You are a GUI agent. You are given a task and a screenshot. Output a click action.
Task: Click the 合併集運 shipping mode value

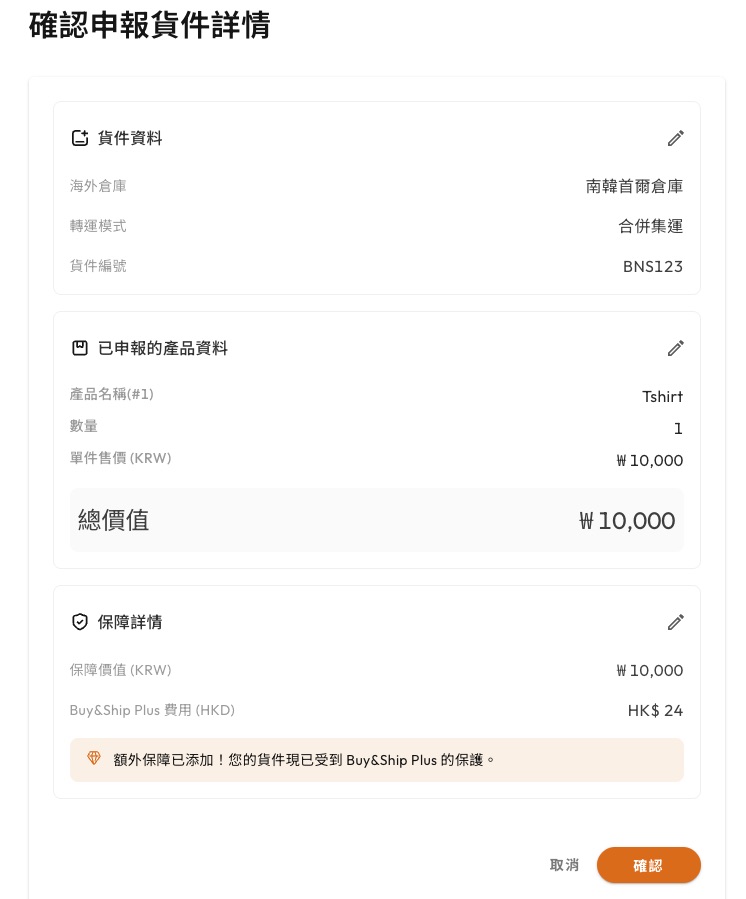tap(650, 226)
